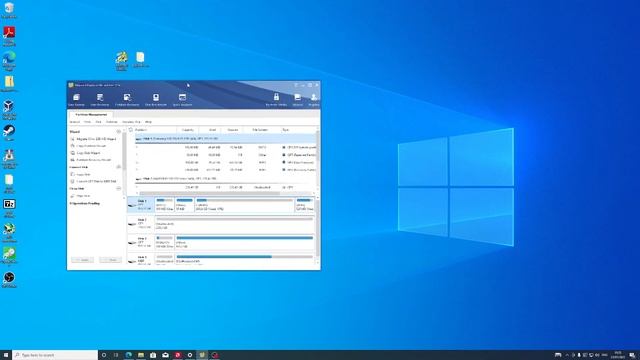
Task: Select the large C: partition block on Disk 1
Action: click(244, 204)
